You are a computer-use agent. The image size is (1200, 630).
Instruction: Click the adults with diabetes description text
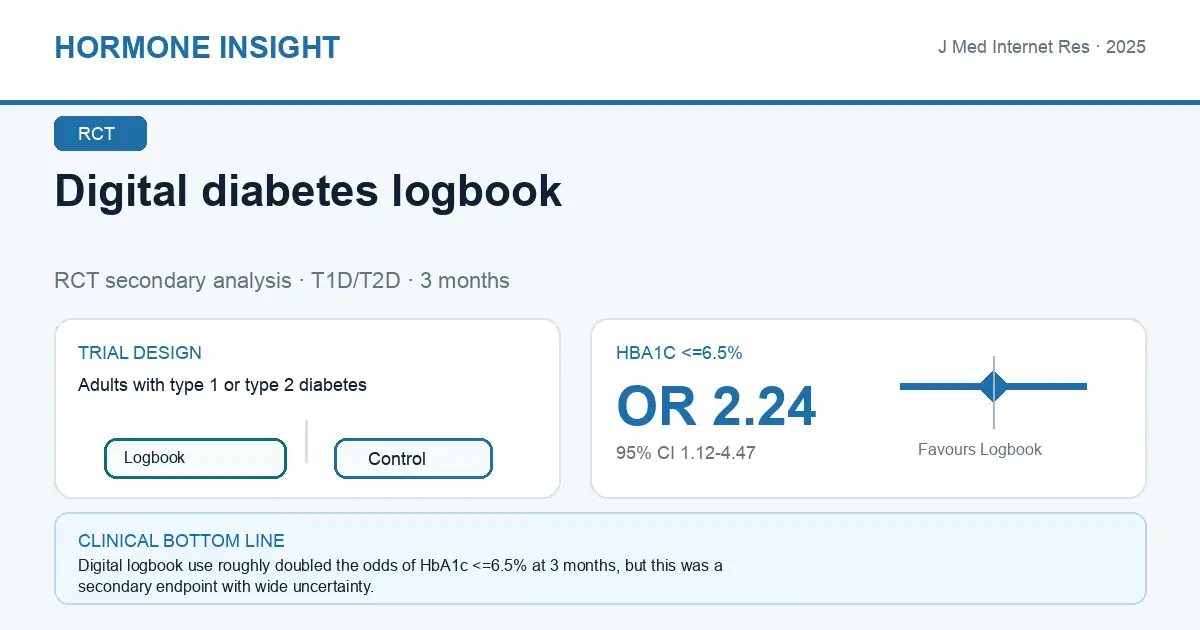(x=222, y=385)
